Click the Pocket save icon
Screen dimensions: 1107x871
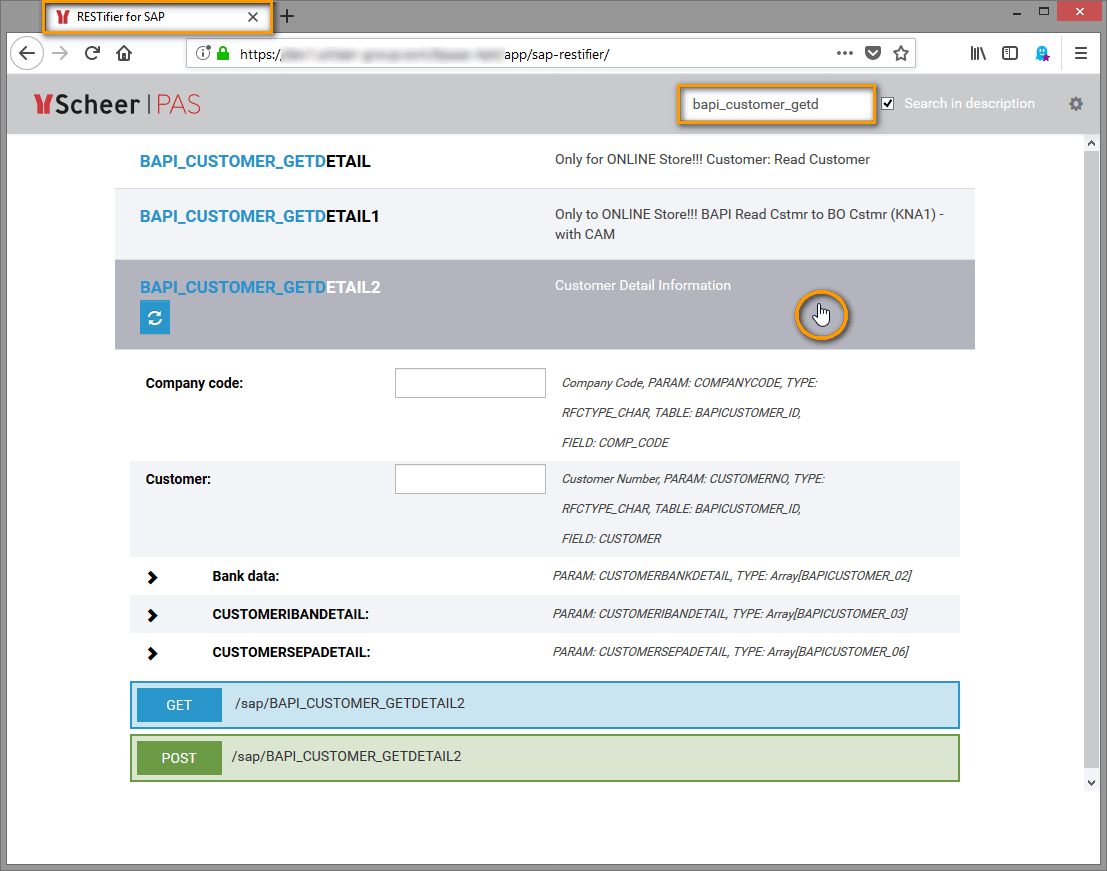pos(873,53)
